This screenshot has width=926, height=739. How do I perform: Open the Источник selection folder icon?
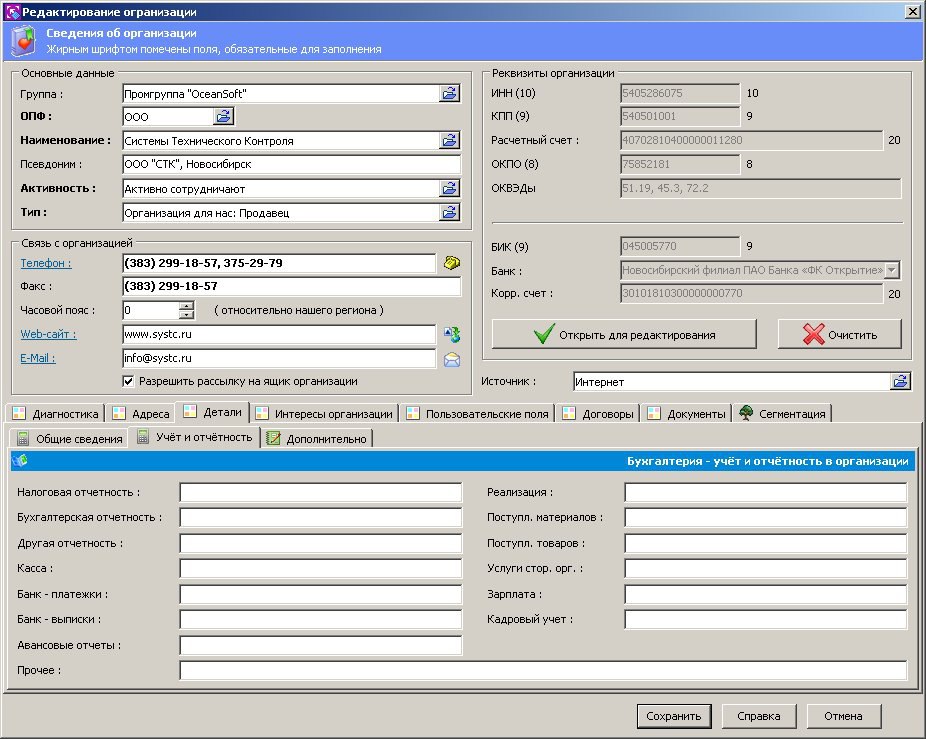(x=900, y=381)
